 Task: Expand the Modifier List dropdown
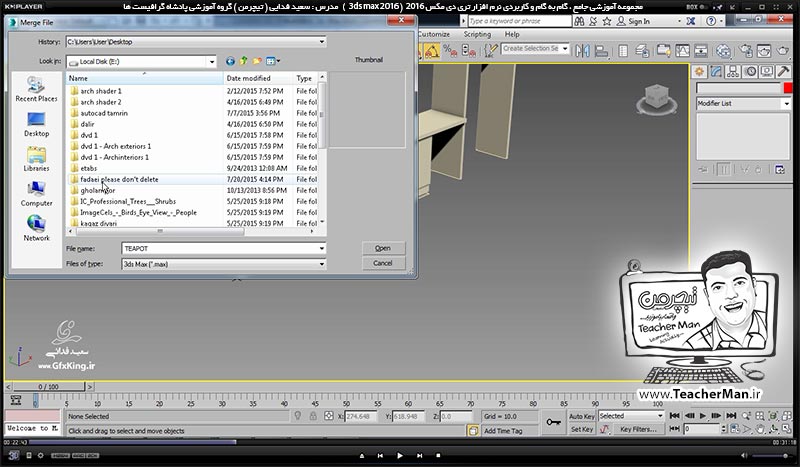(786, 104)
